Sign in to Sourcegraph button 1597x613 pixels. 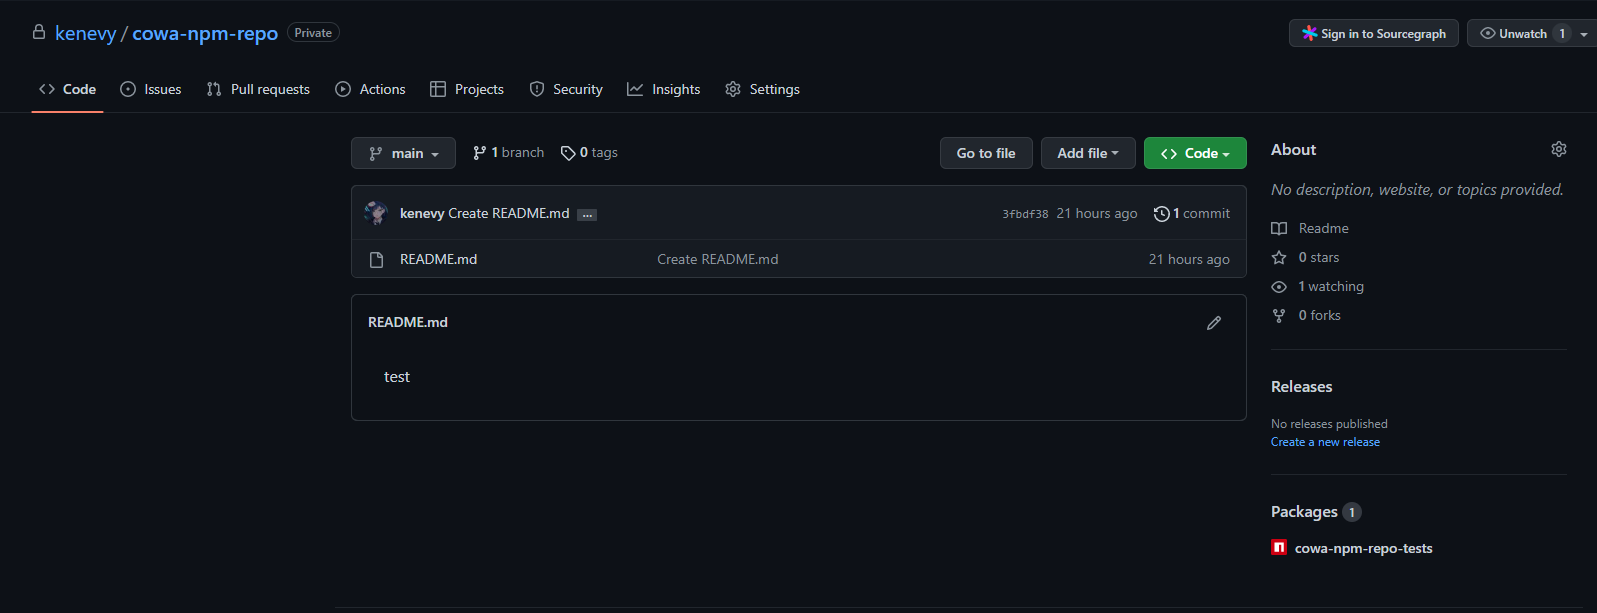1373,34
